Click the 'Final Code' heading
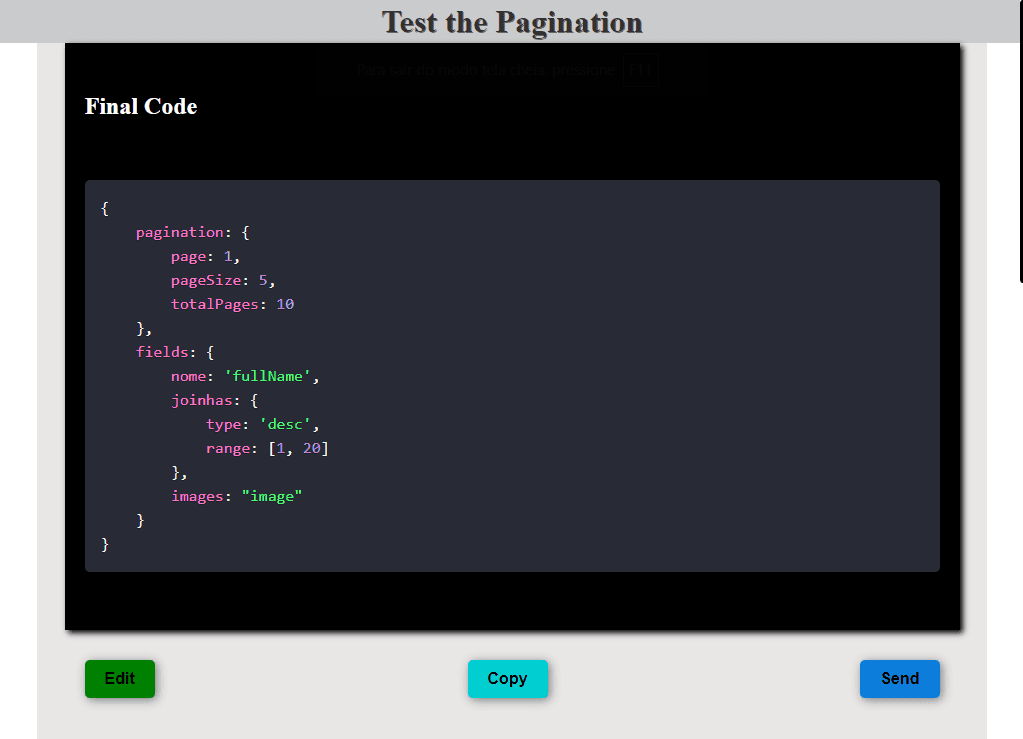 (141, 107)
